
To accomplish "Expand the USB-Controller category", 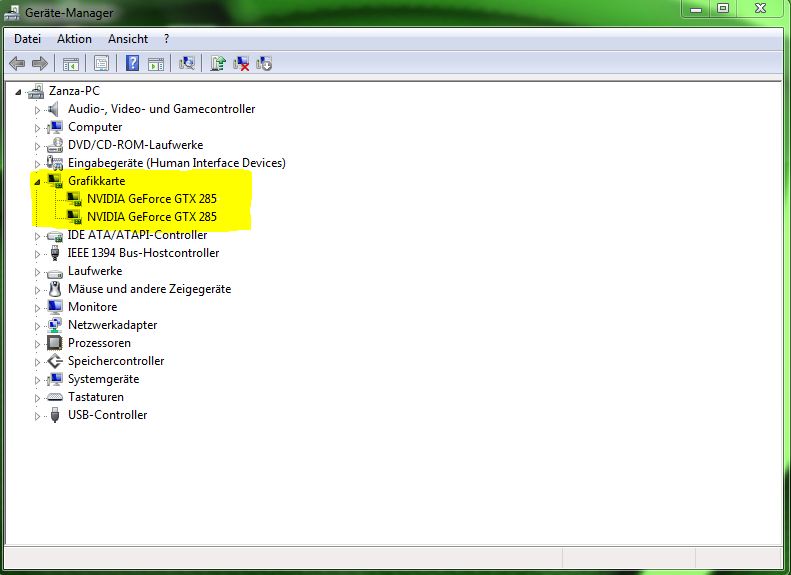I will coord(37,416).
